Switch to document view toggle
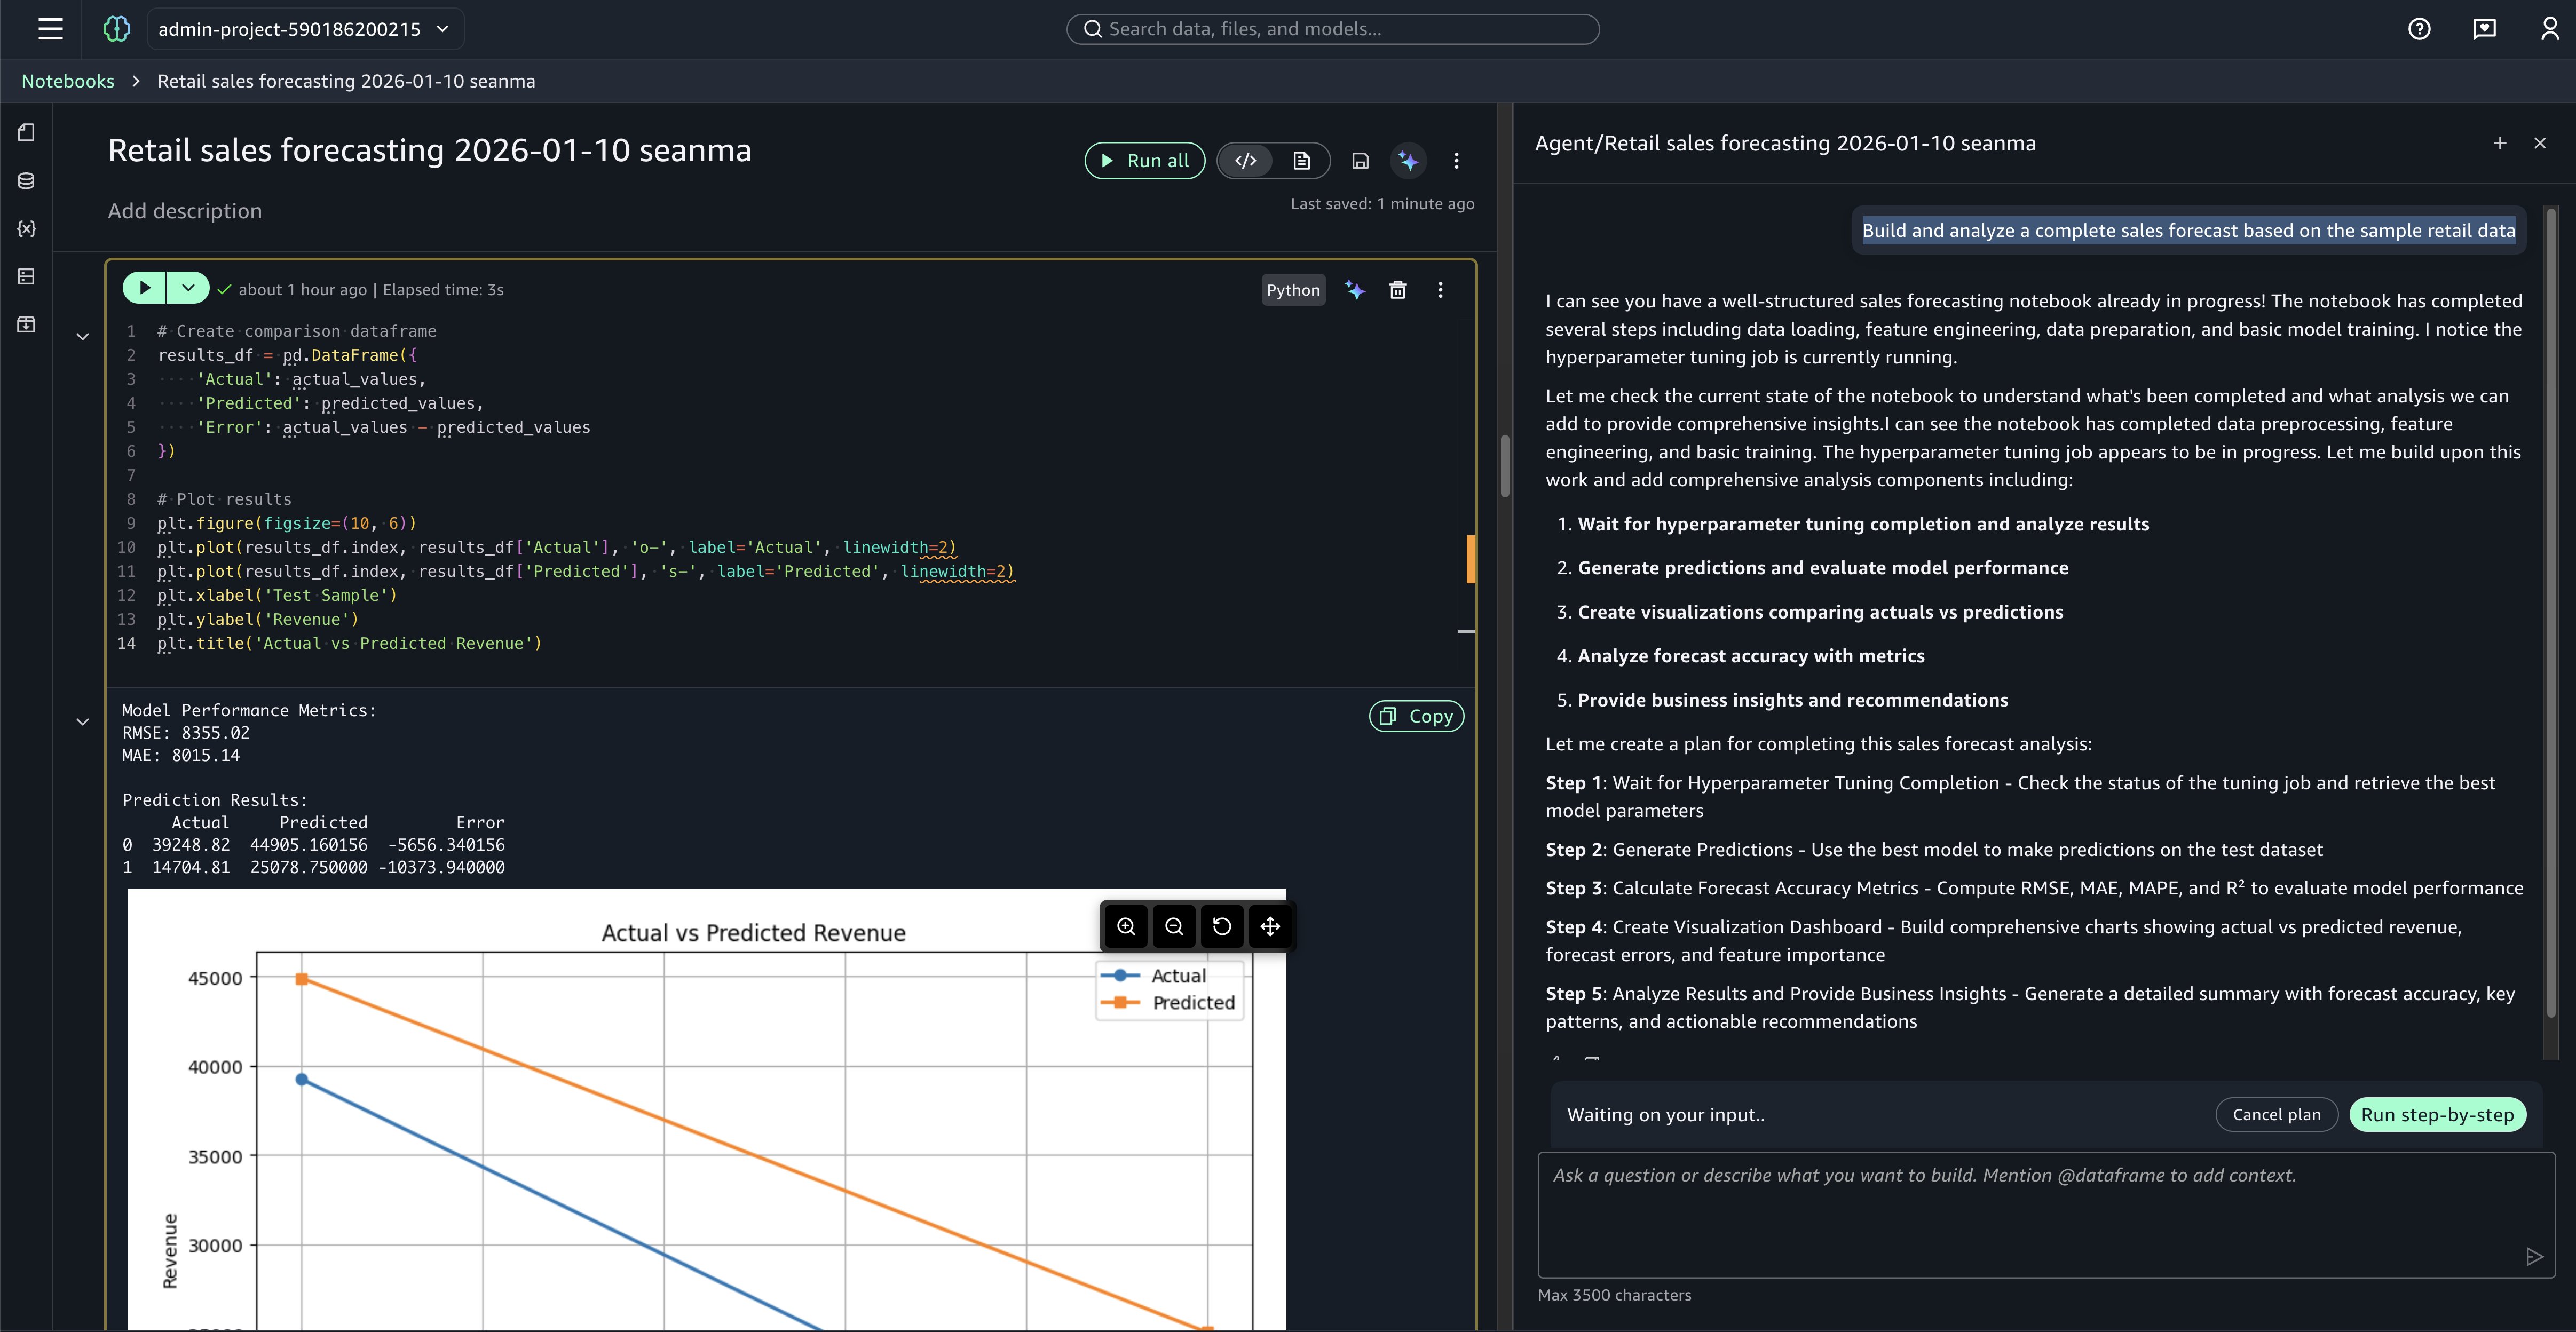 pos(1301,161)
